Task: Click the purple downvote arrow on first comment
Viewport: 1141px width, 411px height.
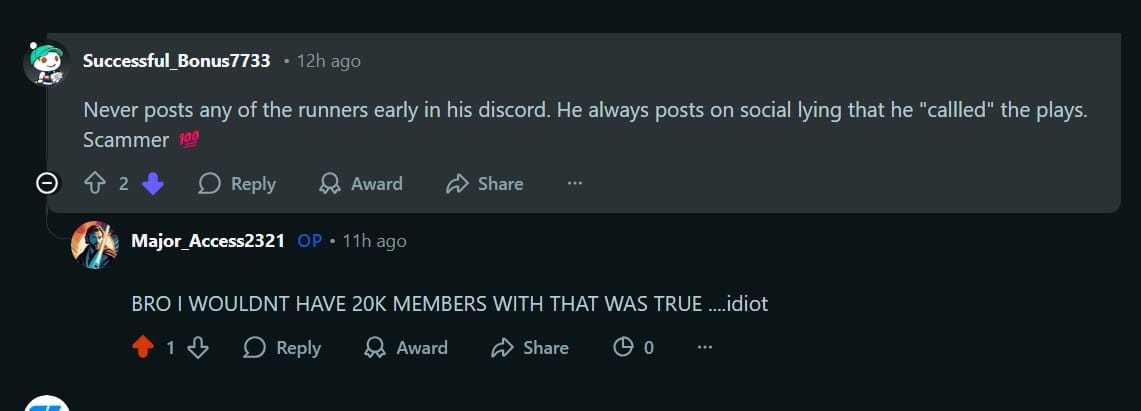Action: coord(153,184)
